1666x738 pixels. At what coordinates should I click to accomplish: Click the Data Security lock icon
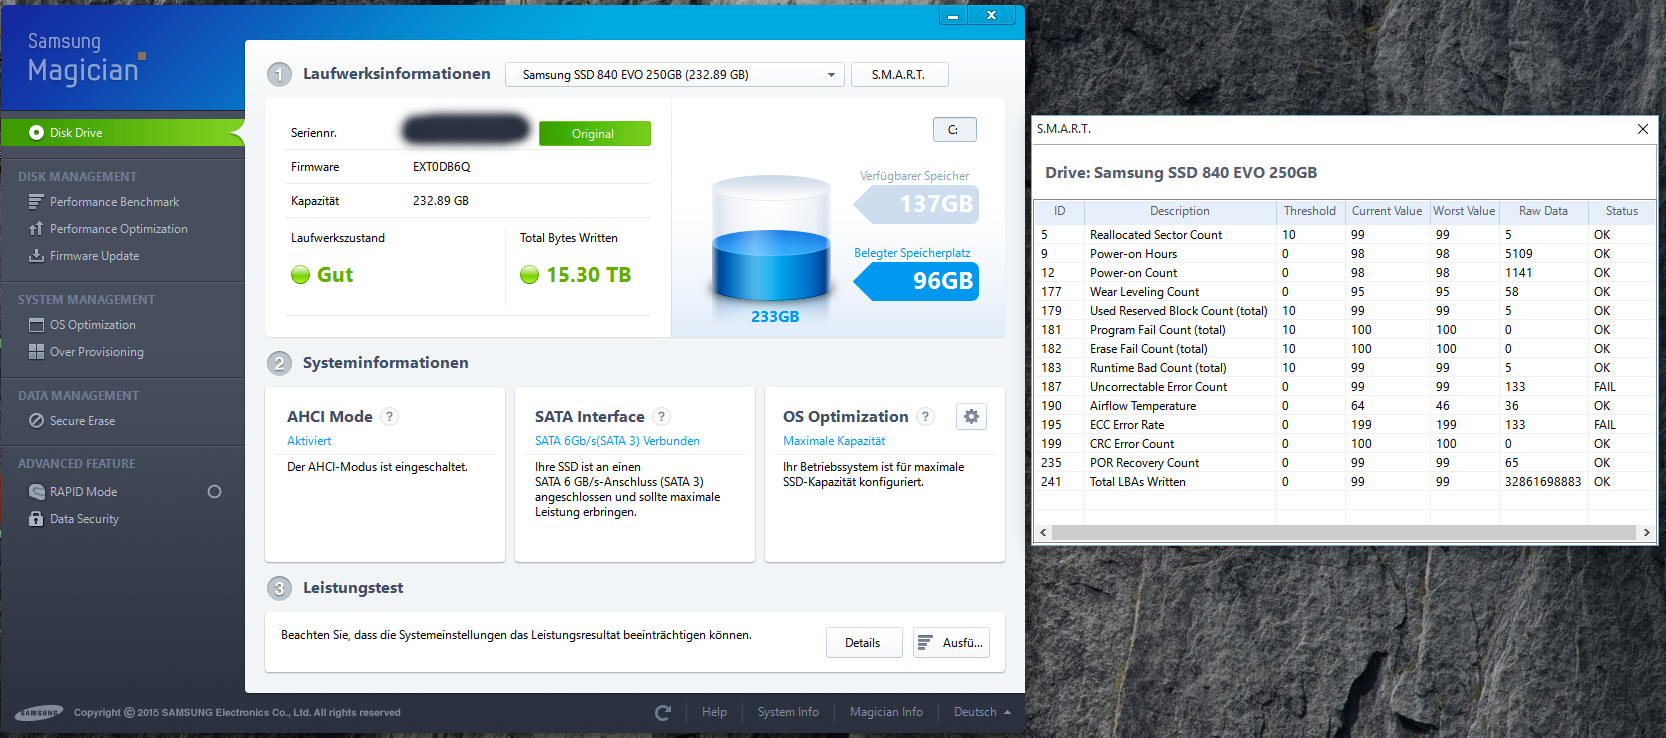(36, 518)
